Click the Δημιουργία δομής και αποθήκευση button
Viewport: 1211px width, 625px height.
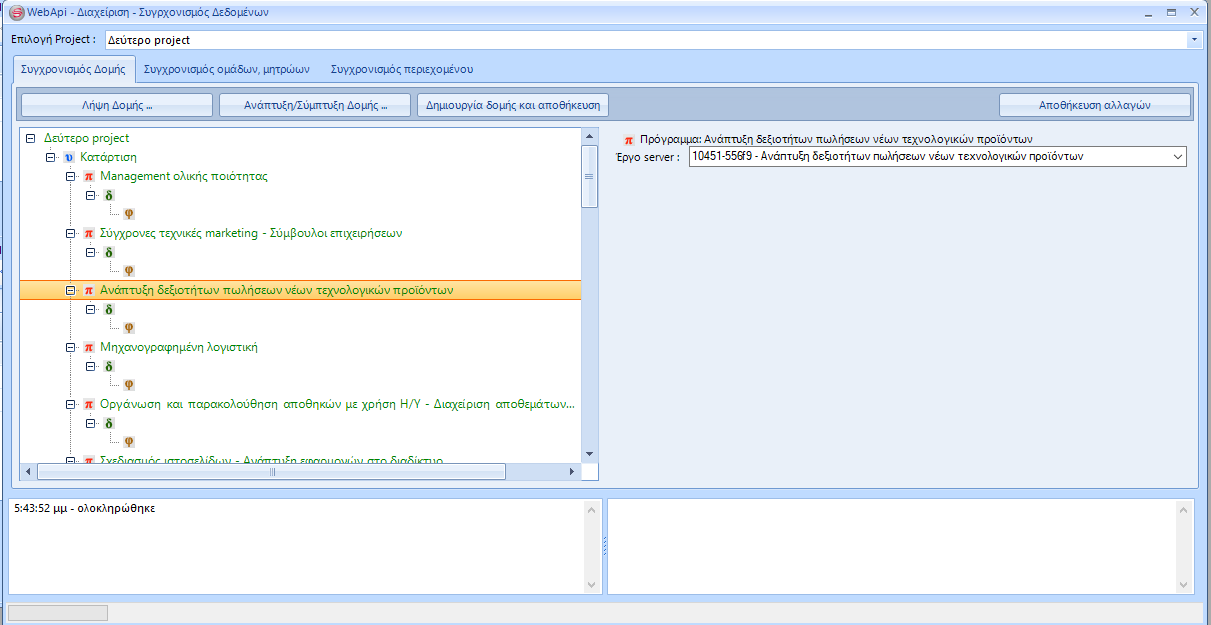pyautogui.click(x=513, y=105)
